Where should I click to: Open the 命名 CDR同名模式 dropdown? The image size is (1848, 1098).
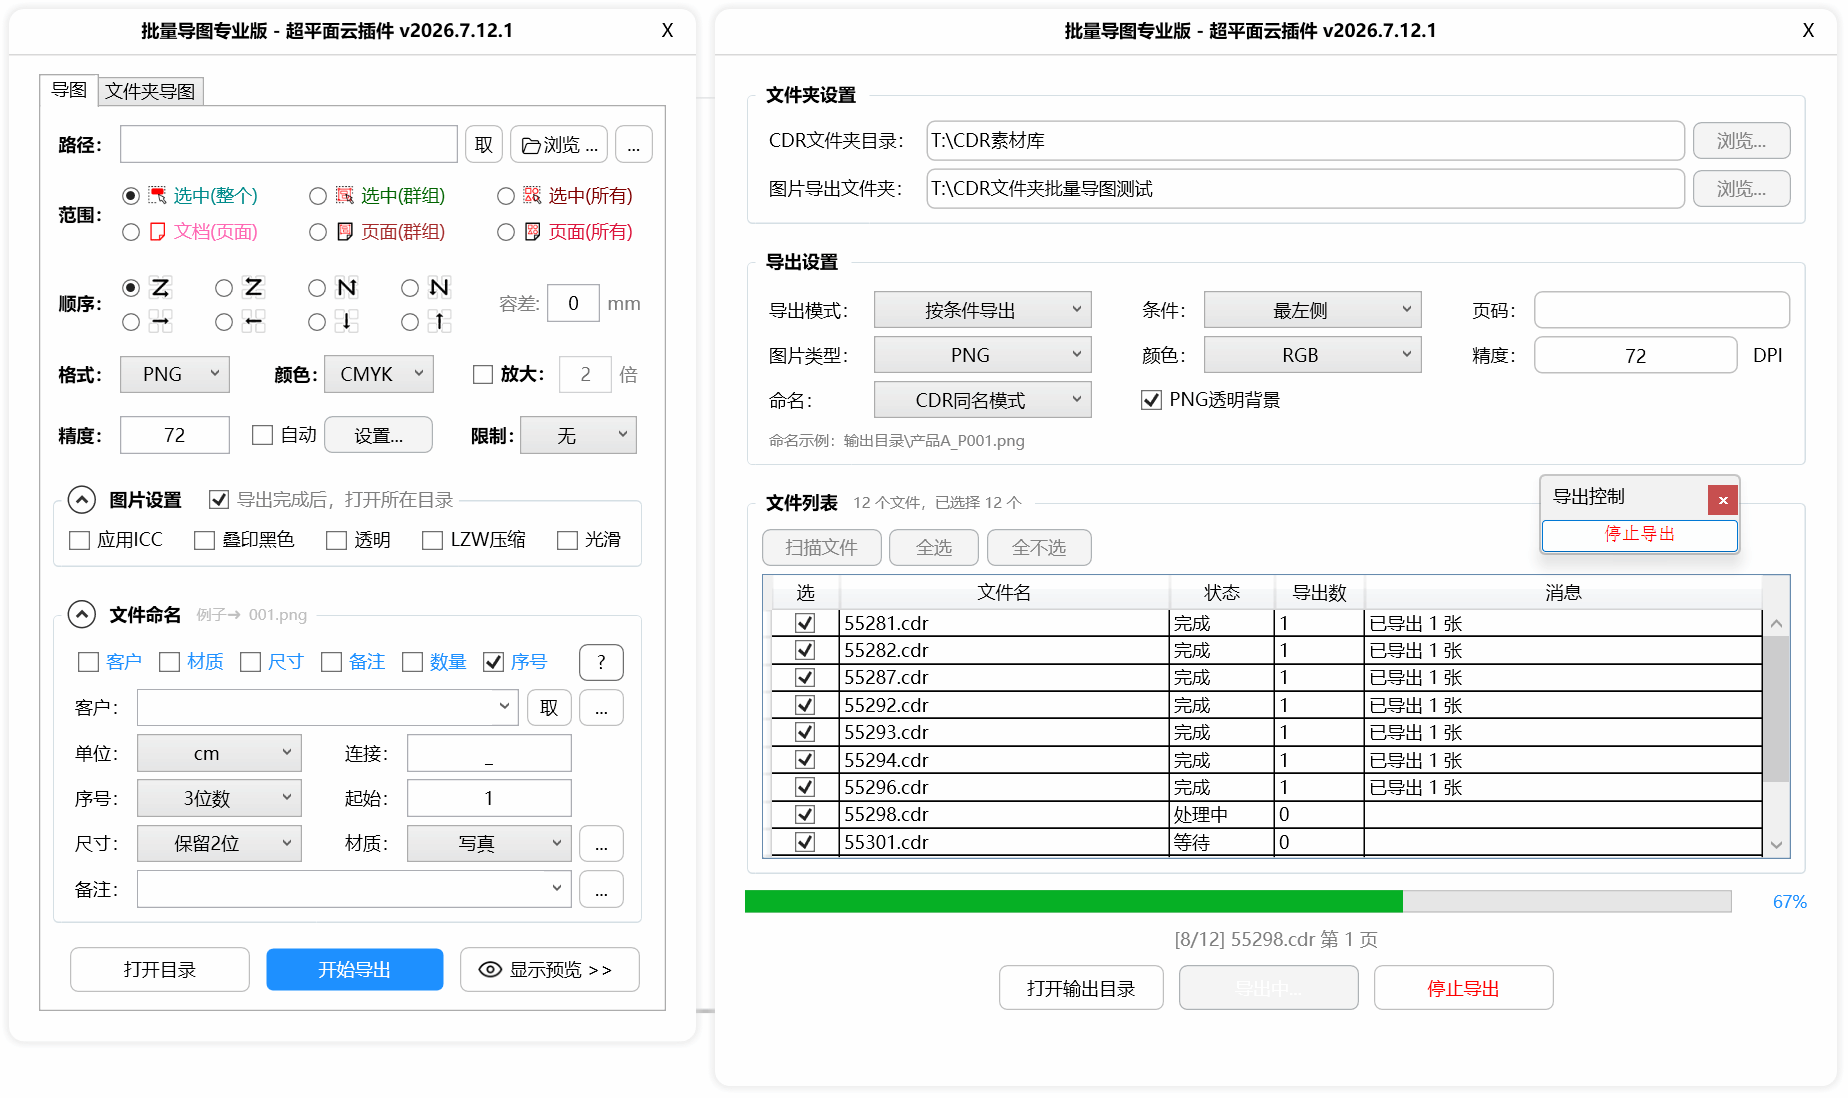point(983,400)
